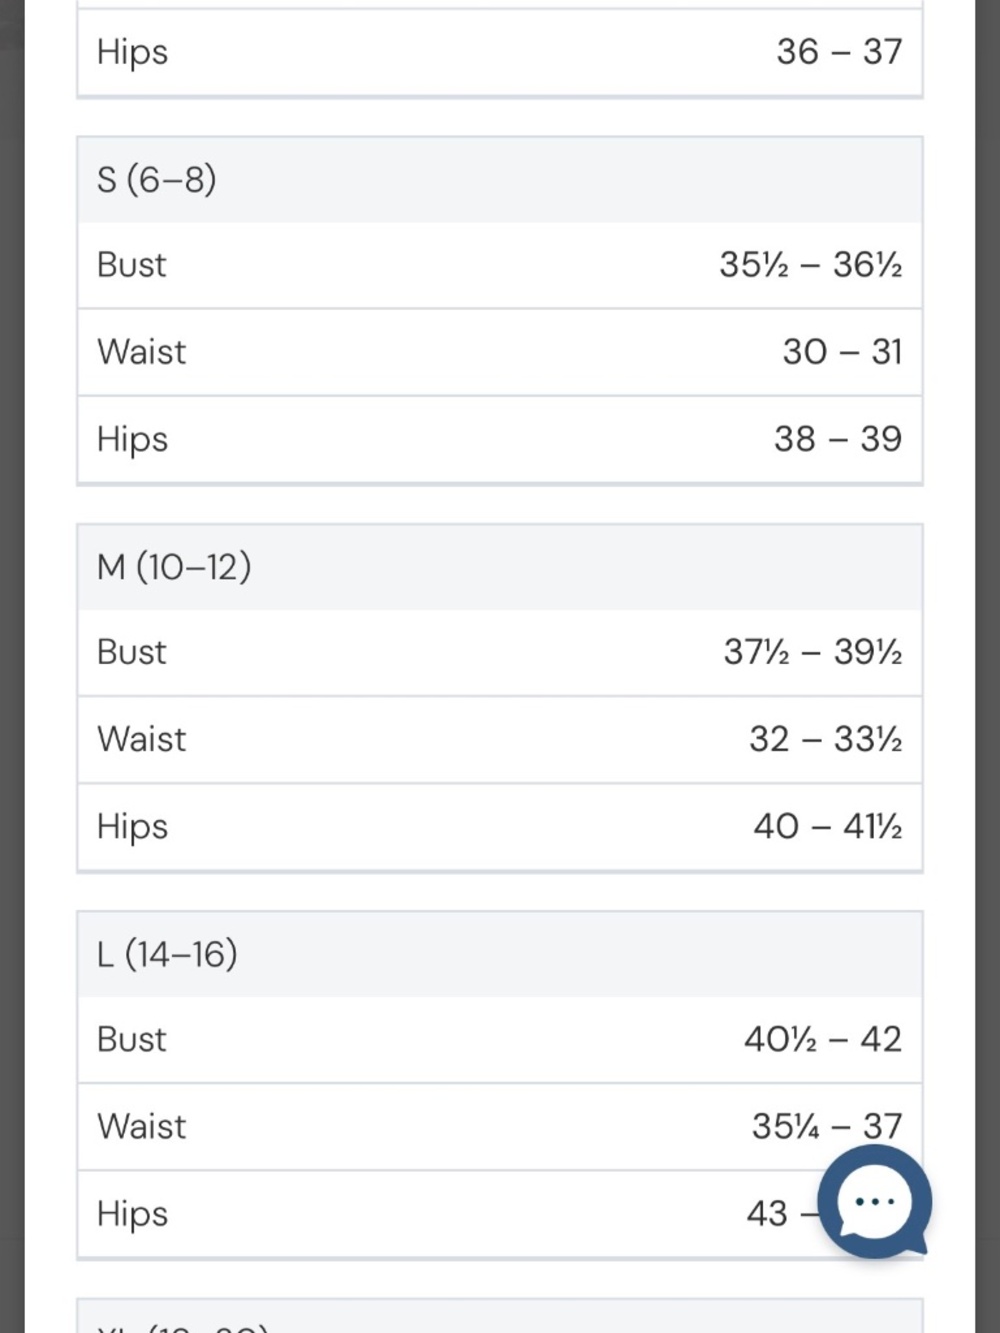Select the L (14–16) size header
The width and height of the screenshot is (1000, 1333).
coord(500,954)
